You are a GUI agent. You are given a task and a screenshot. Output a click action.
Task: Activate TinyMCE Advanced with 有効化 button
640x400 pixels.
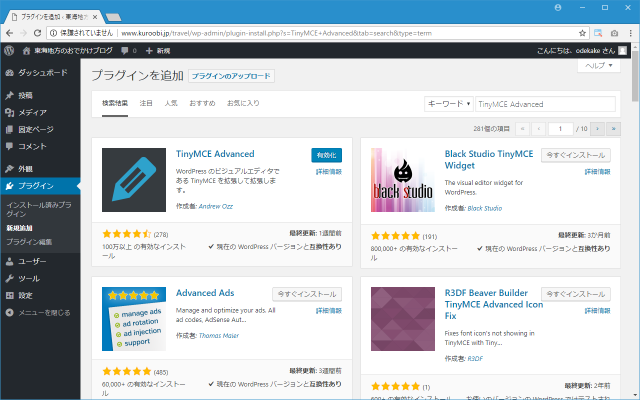coord(327,155)
